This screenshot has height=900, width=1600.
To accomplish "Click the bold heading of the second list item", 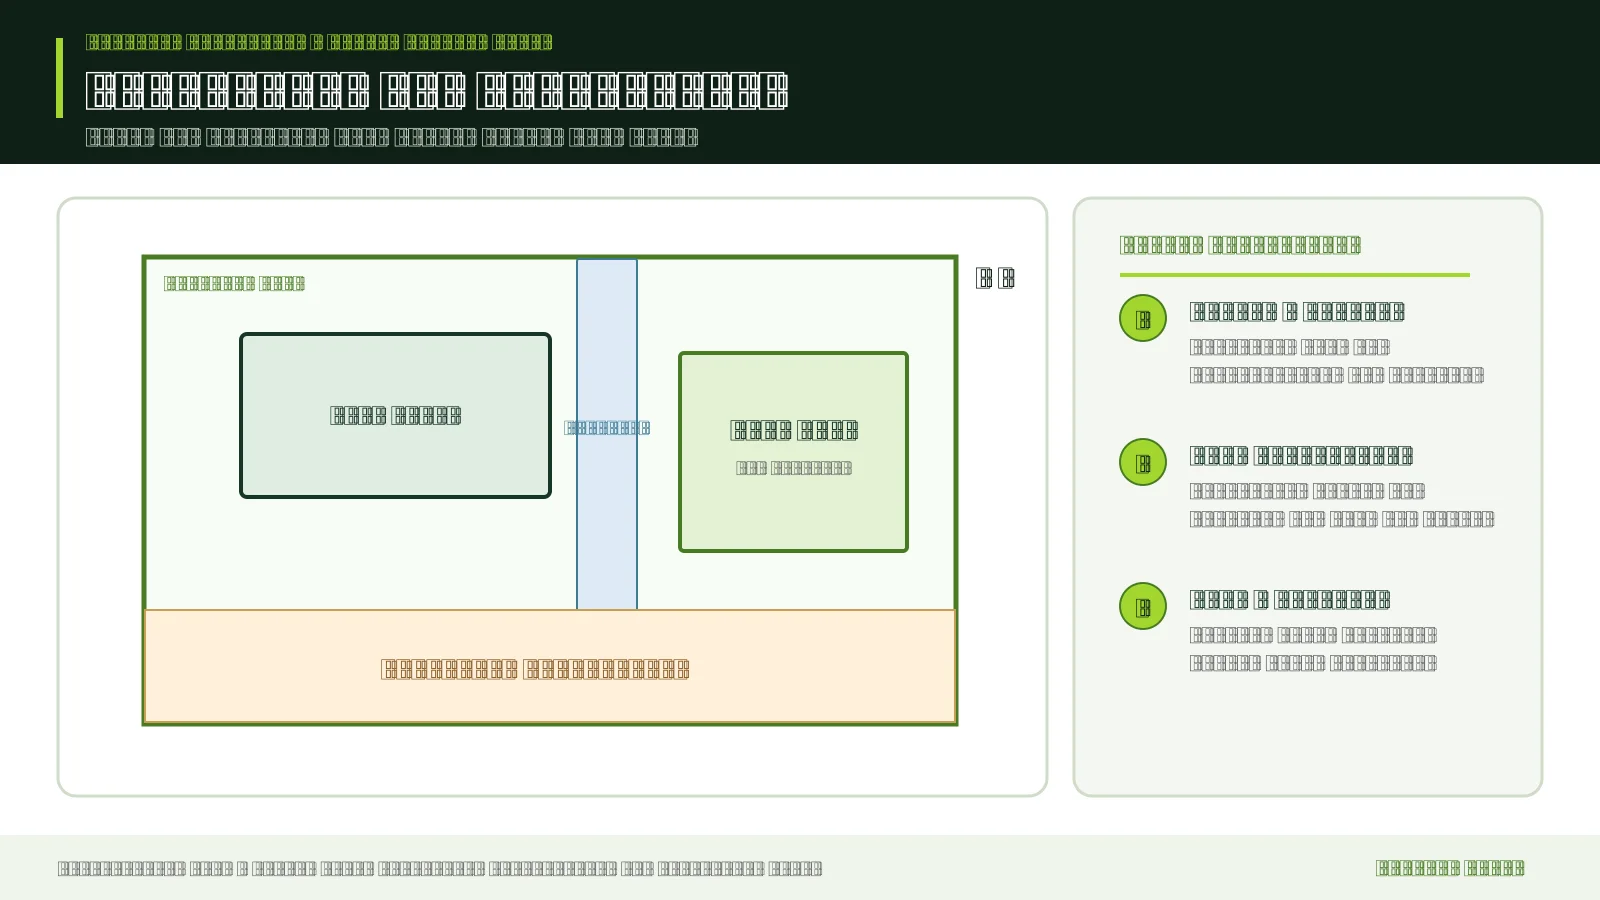I will [x=1301, y=456].
